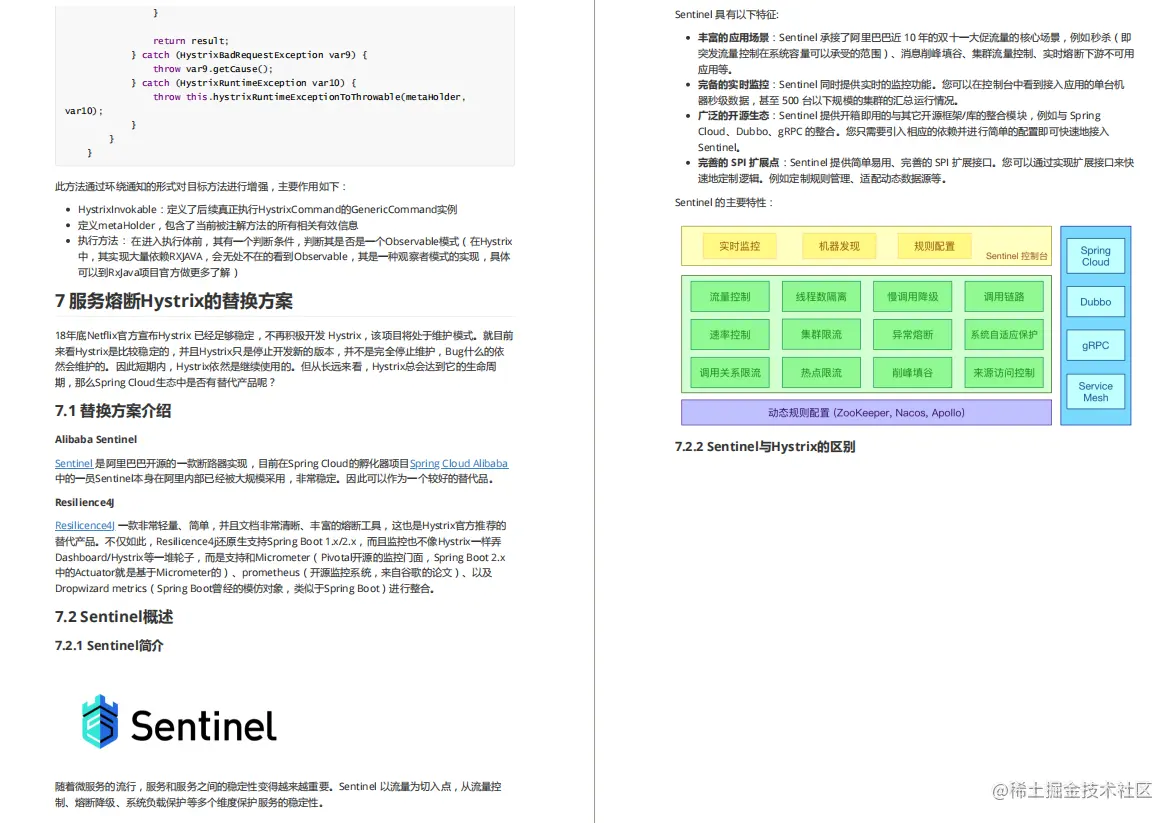Open the Sentinel hyperlink under Alibaba Sentinel
1175x823 pixels.
click(x=73, y=463)
